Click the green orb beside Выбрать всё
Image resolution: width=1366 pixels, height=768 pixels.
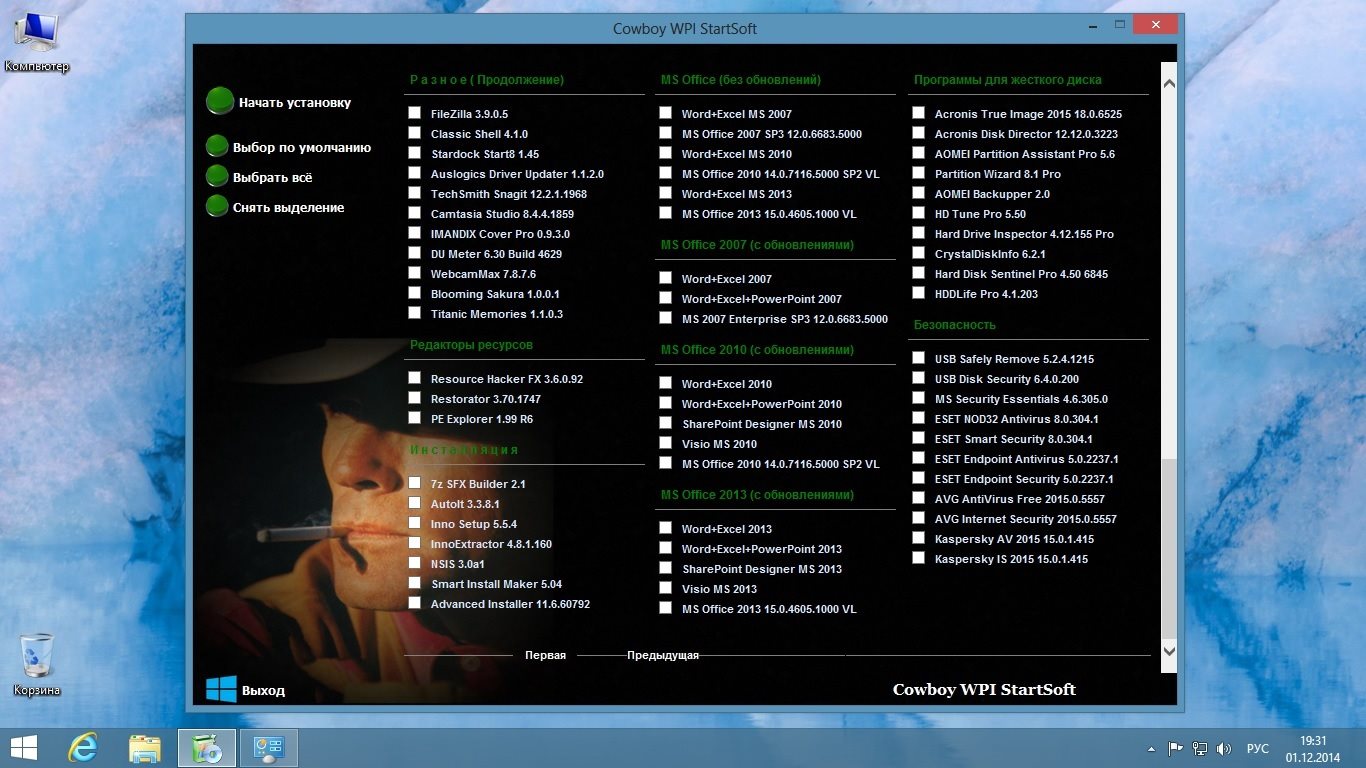pos(217,176)
